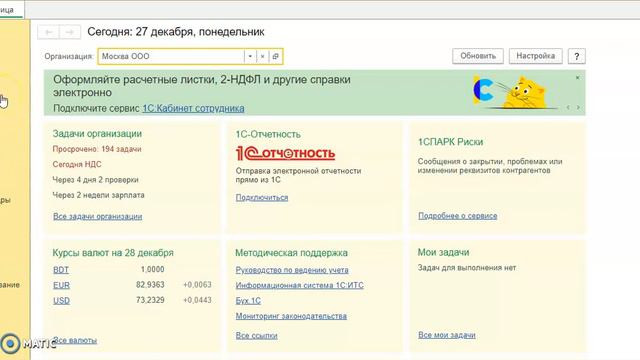Open Все ссылки link
This screenshot has width=640, height=360.
click(x=256, y=336)
